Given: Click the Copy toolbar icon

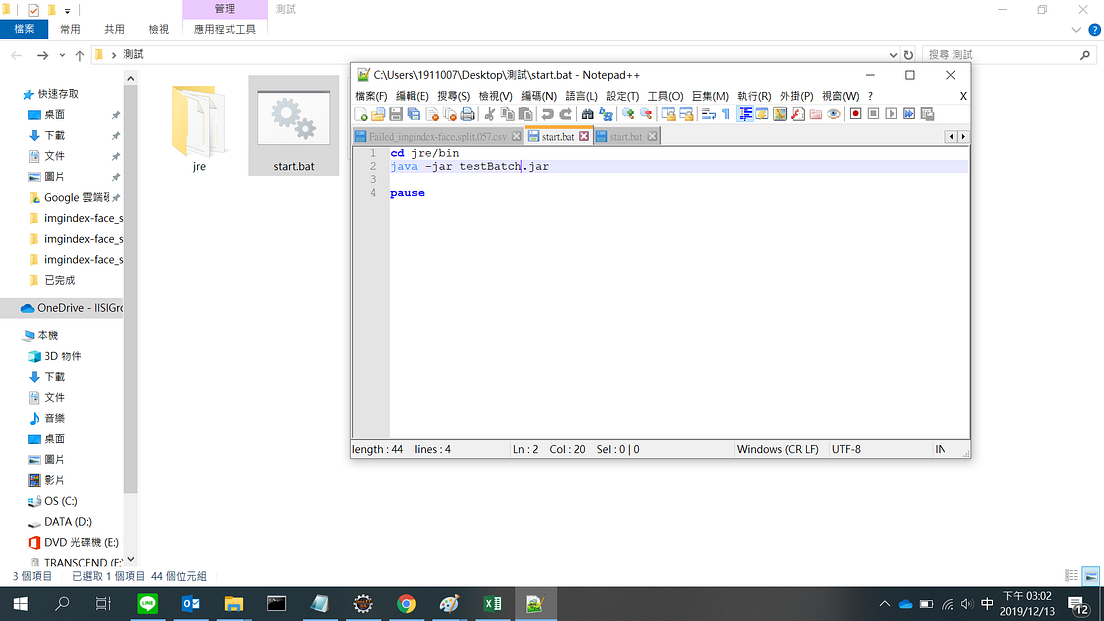Looking at the screenshot, I should 508,114.
